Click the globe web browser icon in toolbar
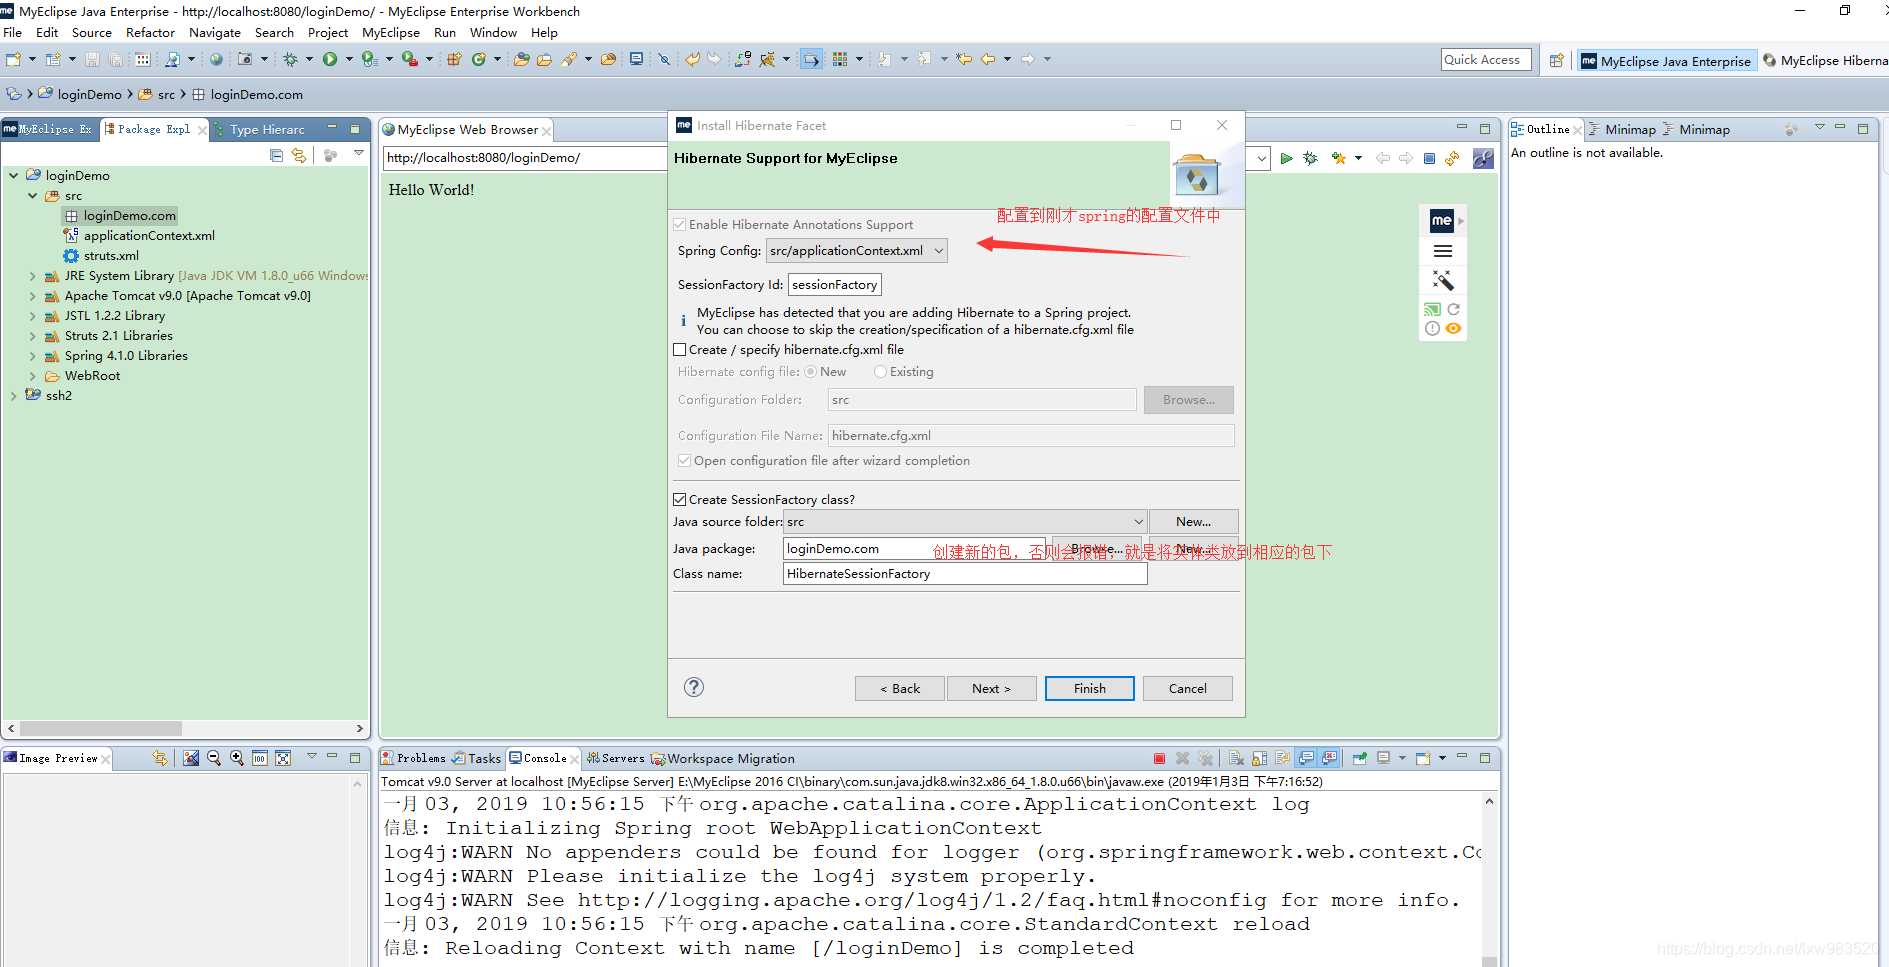Image resolution: width=1889 pixels, height=967 pixels. pos(216,59)
